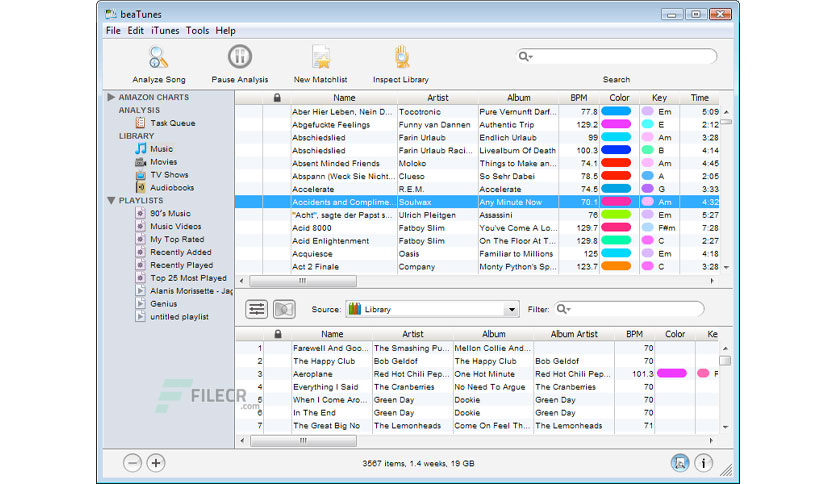Expand the Amazon Charts section
This screenshot has width=836, height=484.
(111, 97)
